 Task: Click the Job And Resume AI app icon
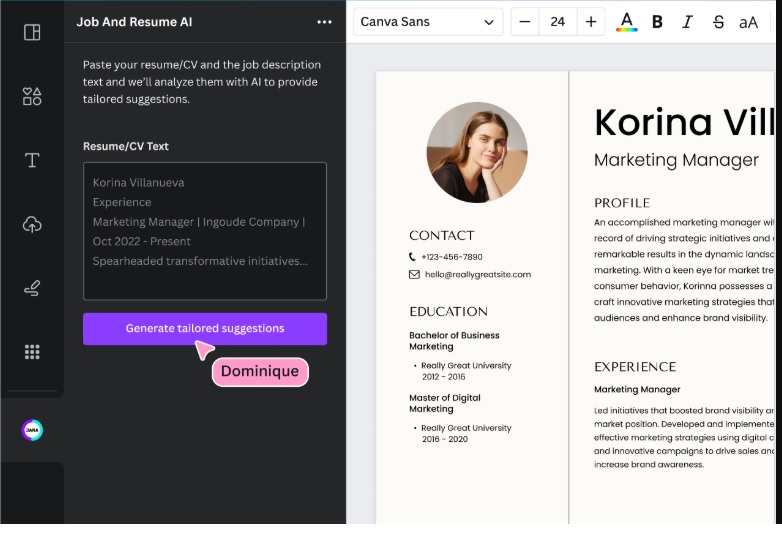32,430
